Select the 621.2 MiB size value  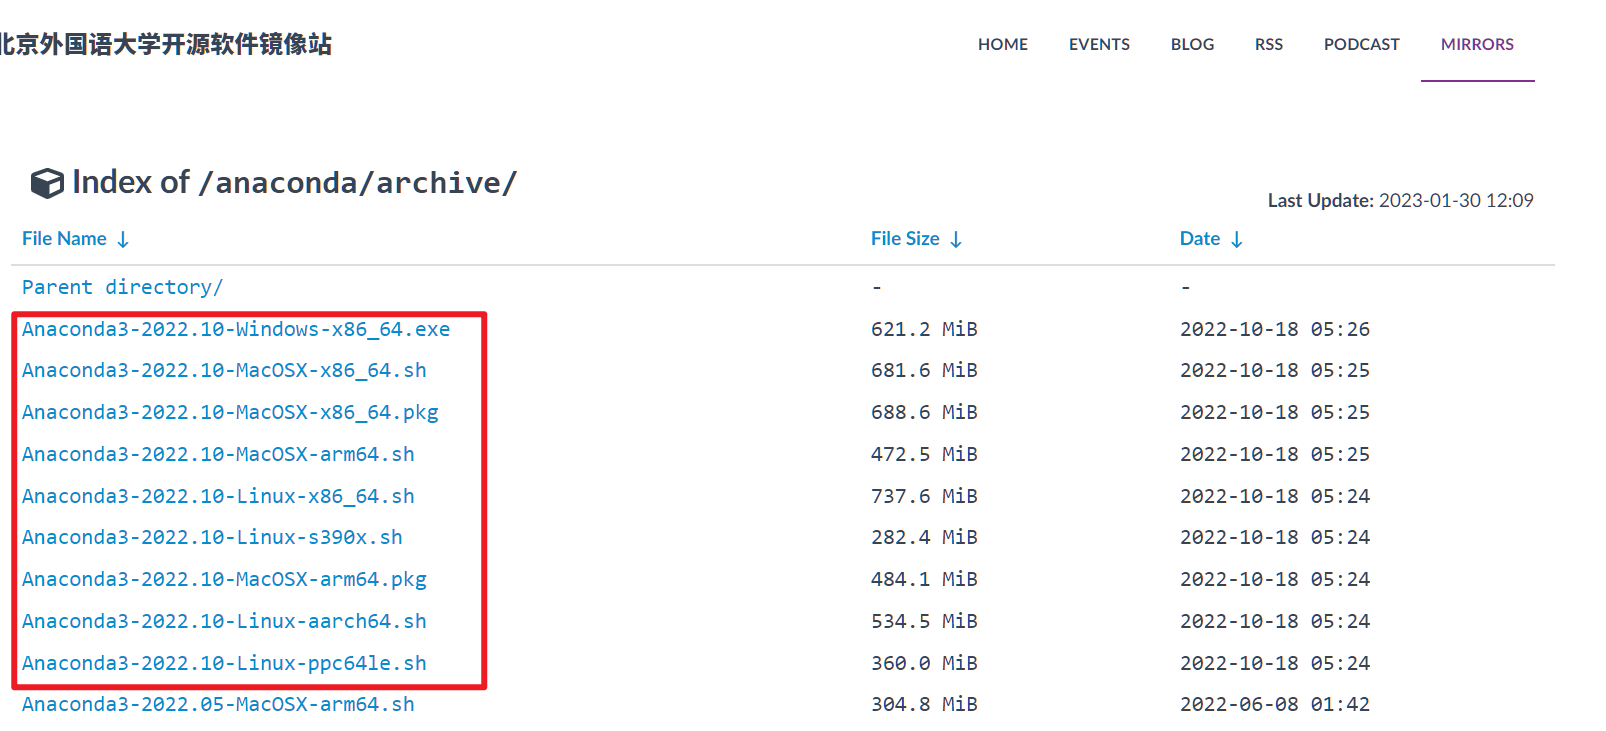coord(924,329)
